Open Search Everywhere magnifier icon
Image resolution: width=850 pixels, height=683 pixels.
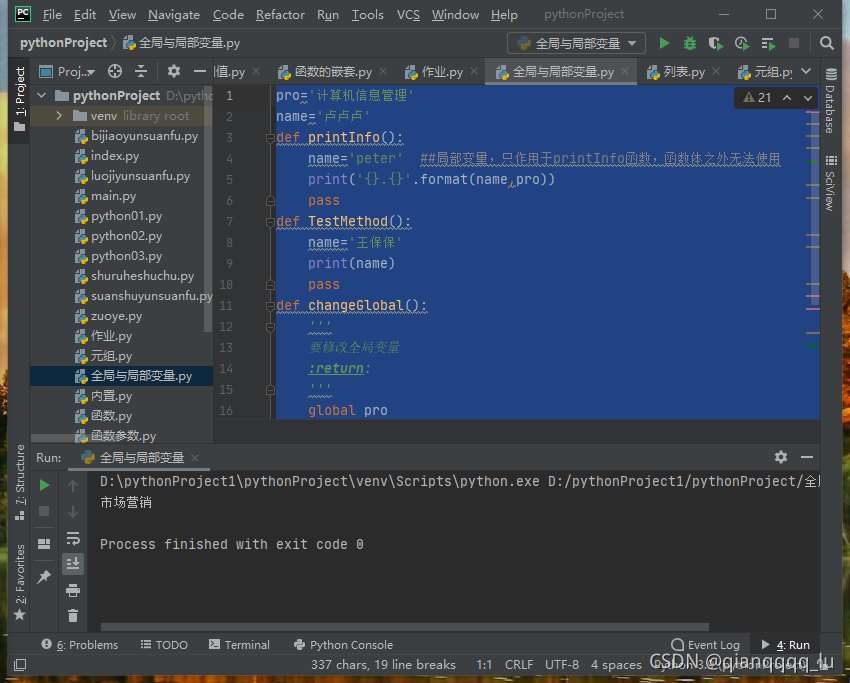(827, 43)
